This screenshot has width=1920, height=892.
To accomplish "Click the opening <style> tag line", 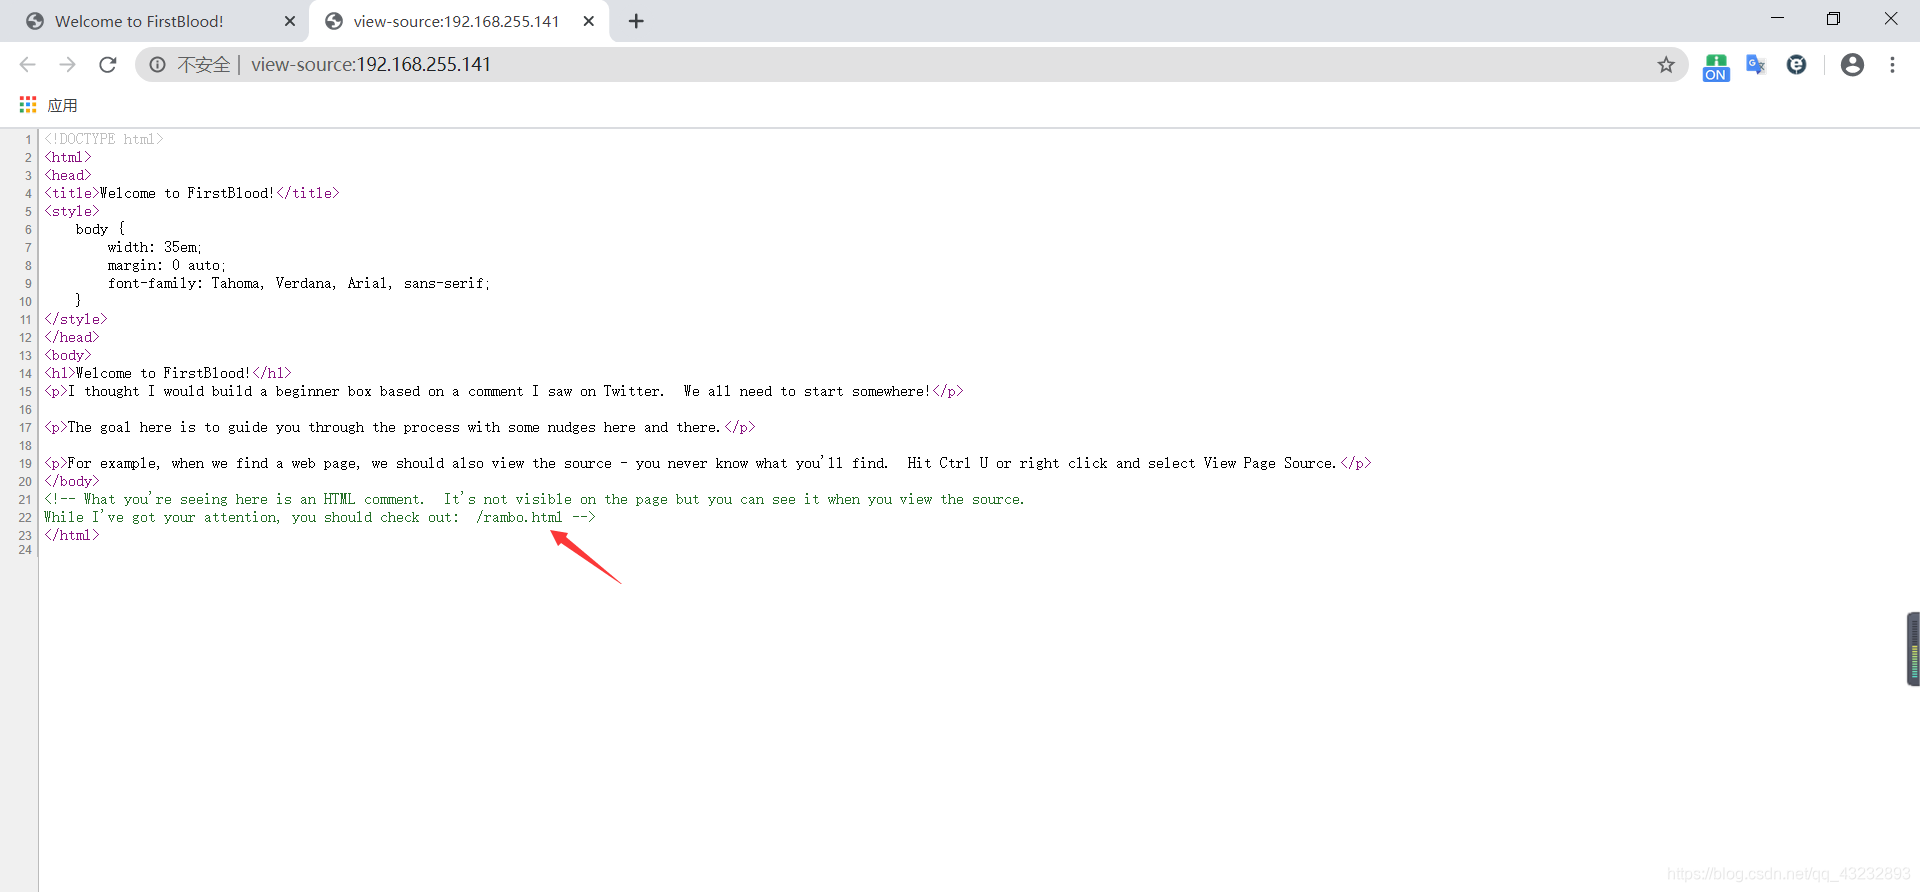I will pyautogui.click(x=72, y=211).
